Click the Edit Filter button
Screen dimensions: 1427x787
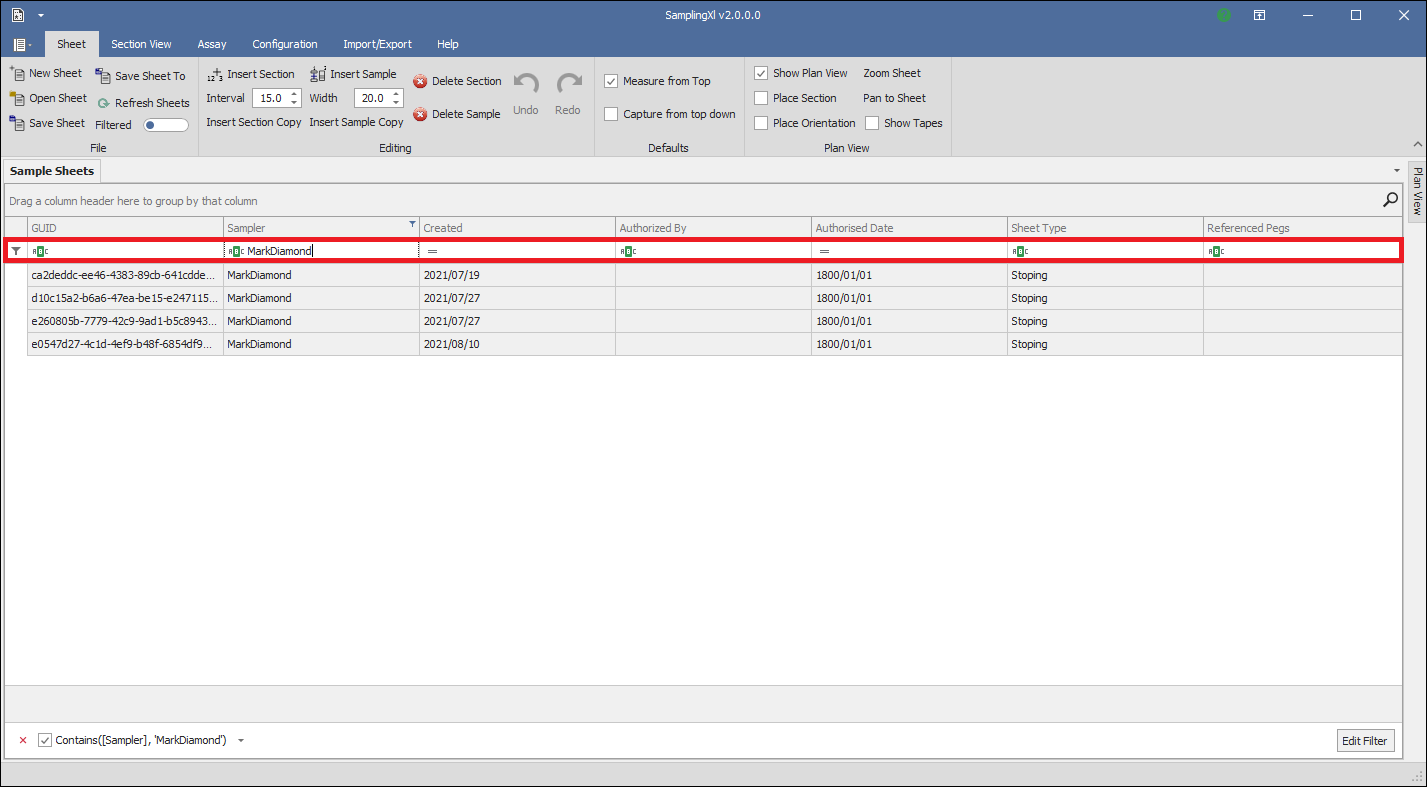1364,741
